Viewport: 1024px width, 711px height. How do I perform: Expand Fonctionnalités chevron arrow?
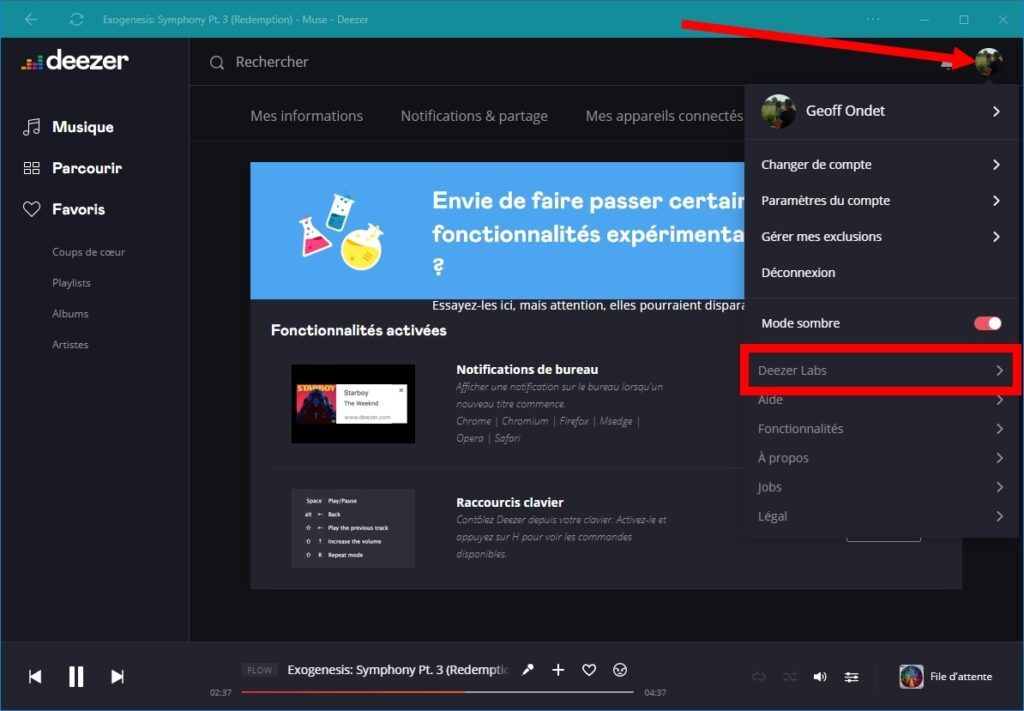click(1000, 428)
